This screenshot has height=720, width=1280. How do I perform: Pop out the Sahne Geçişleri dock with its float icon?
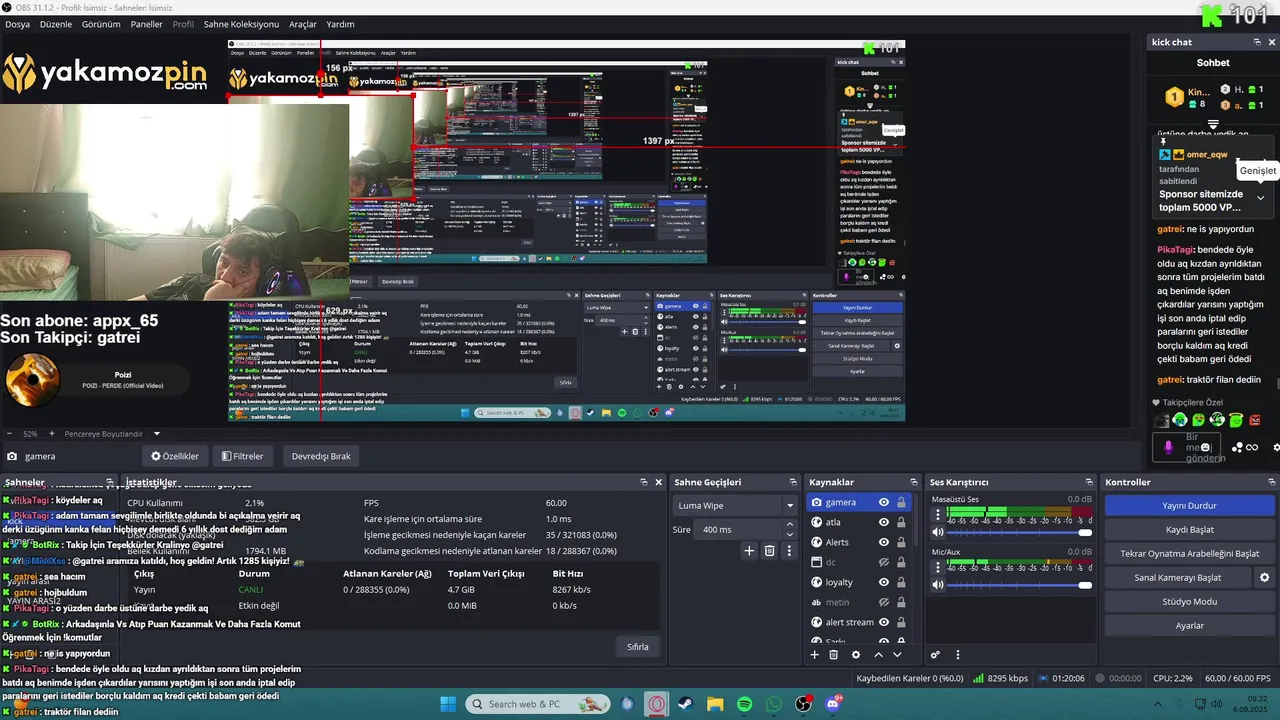pos(793,482)
